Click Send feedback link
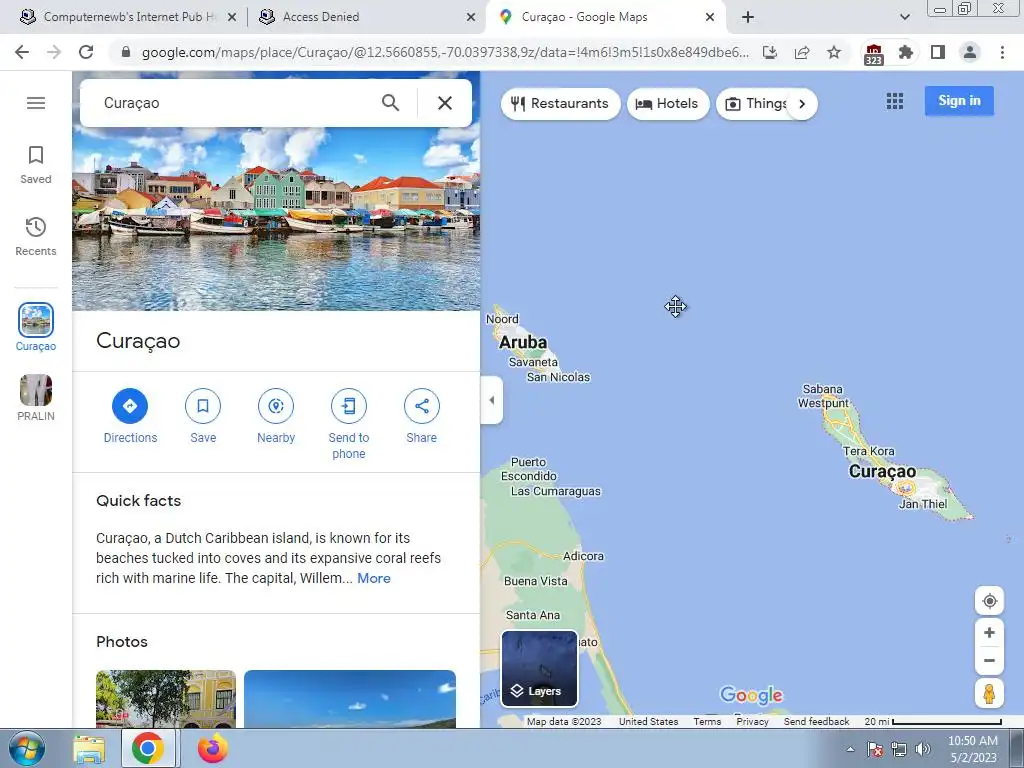This screenshot has width=1024, height=768. tap(816, 722)
